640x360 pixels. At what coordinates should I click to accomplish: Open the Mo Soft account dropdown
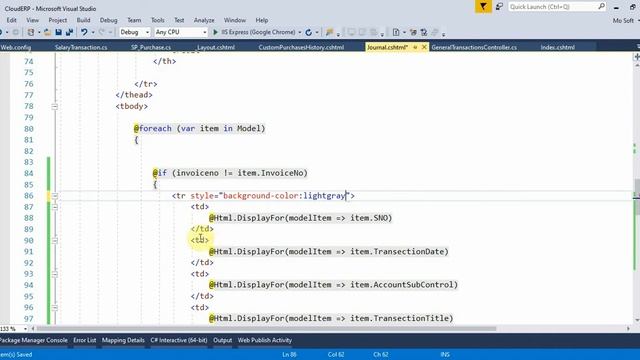click(625, 20)
